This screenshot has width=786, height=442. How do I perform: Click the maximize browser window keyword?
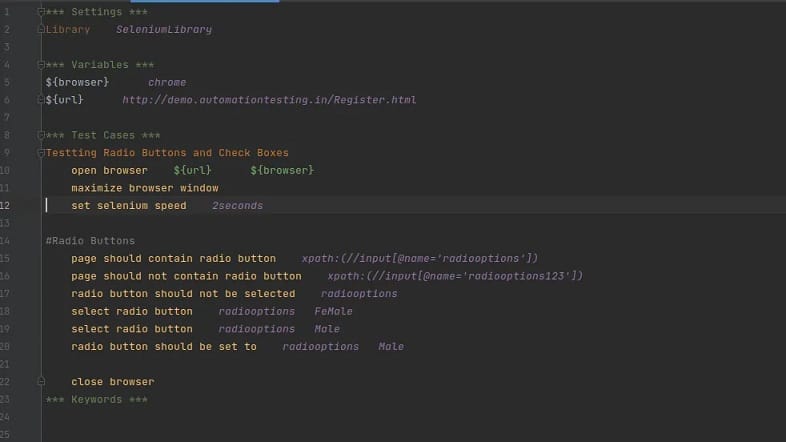145,188
